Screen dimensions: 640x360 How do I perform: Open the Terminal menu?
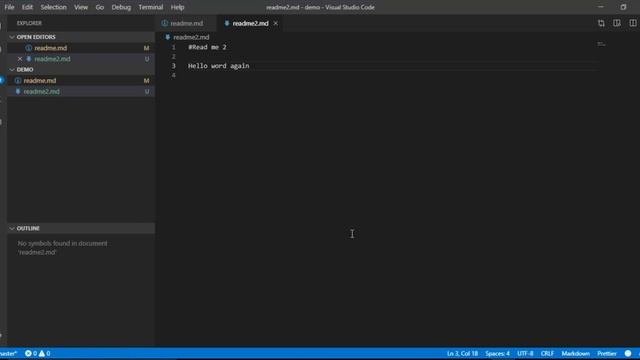pyautogui.click(x=151, y=7)
